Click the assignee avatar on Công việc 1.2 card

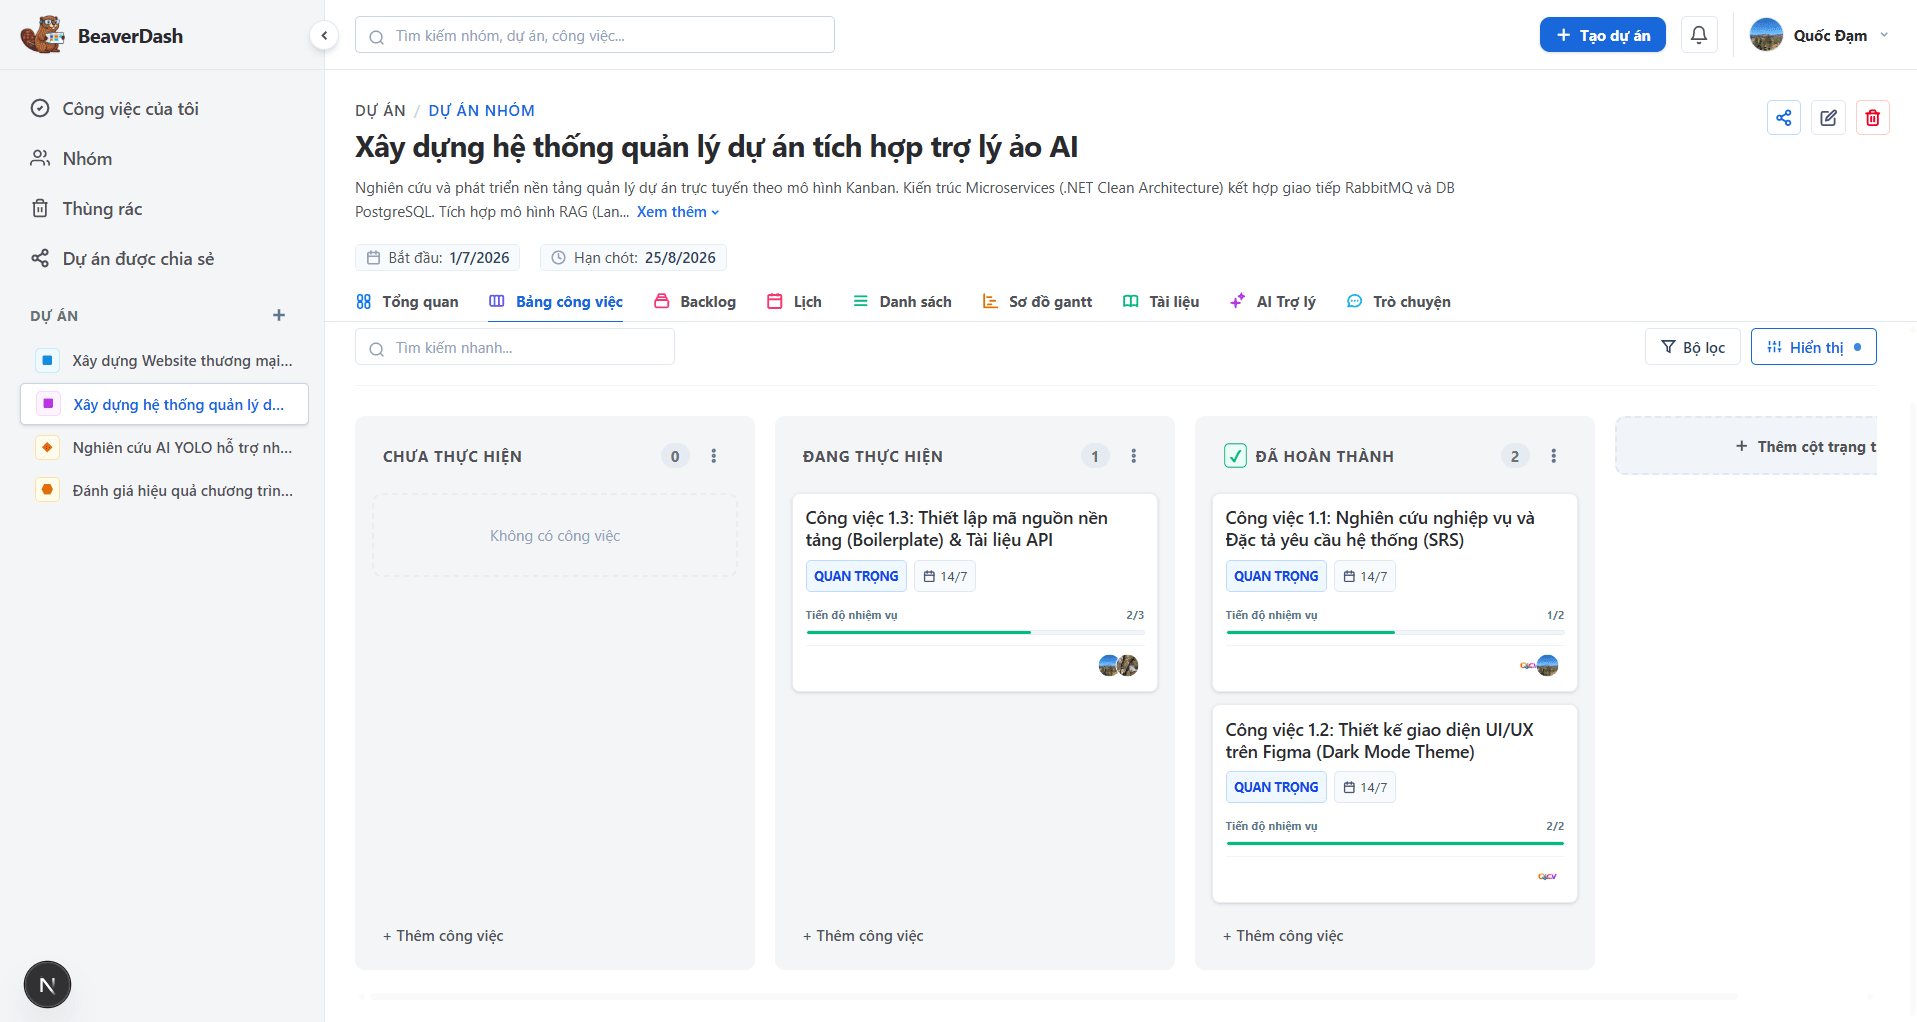pyautogui.click(x=1548, y=877)
